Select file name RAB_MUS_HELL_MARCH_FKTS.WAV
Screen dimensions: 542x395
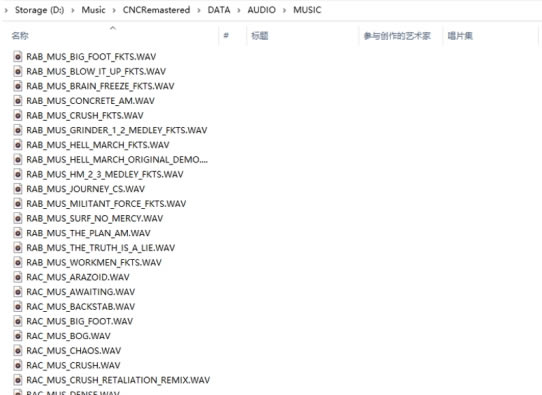coord(98,145)
